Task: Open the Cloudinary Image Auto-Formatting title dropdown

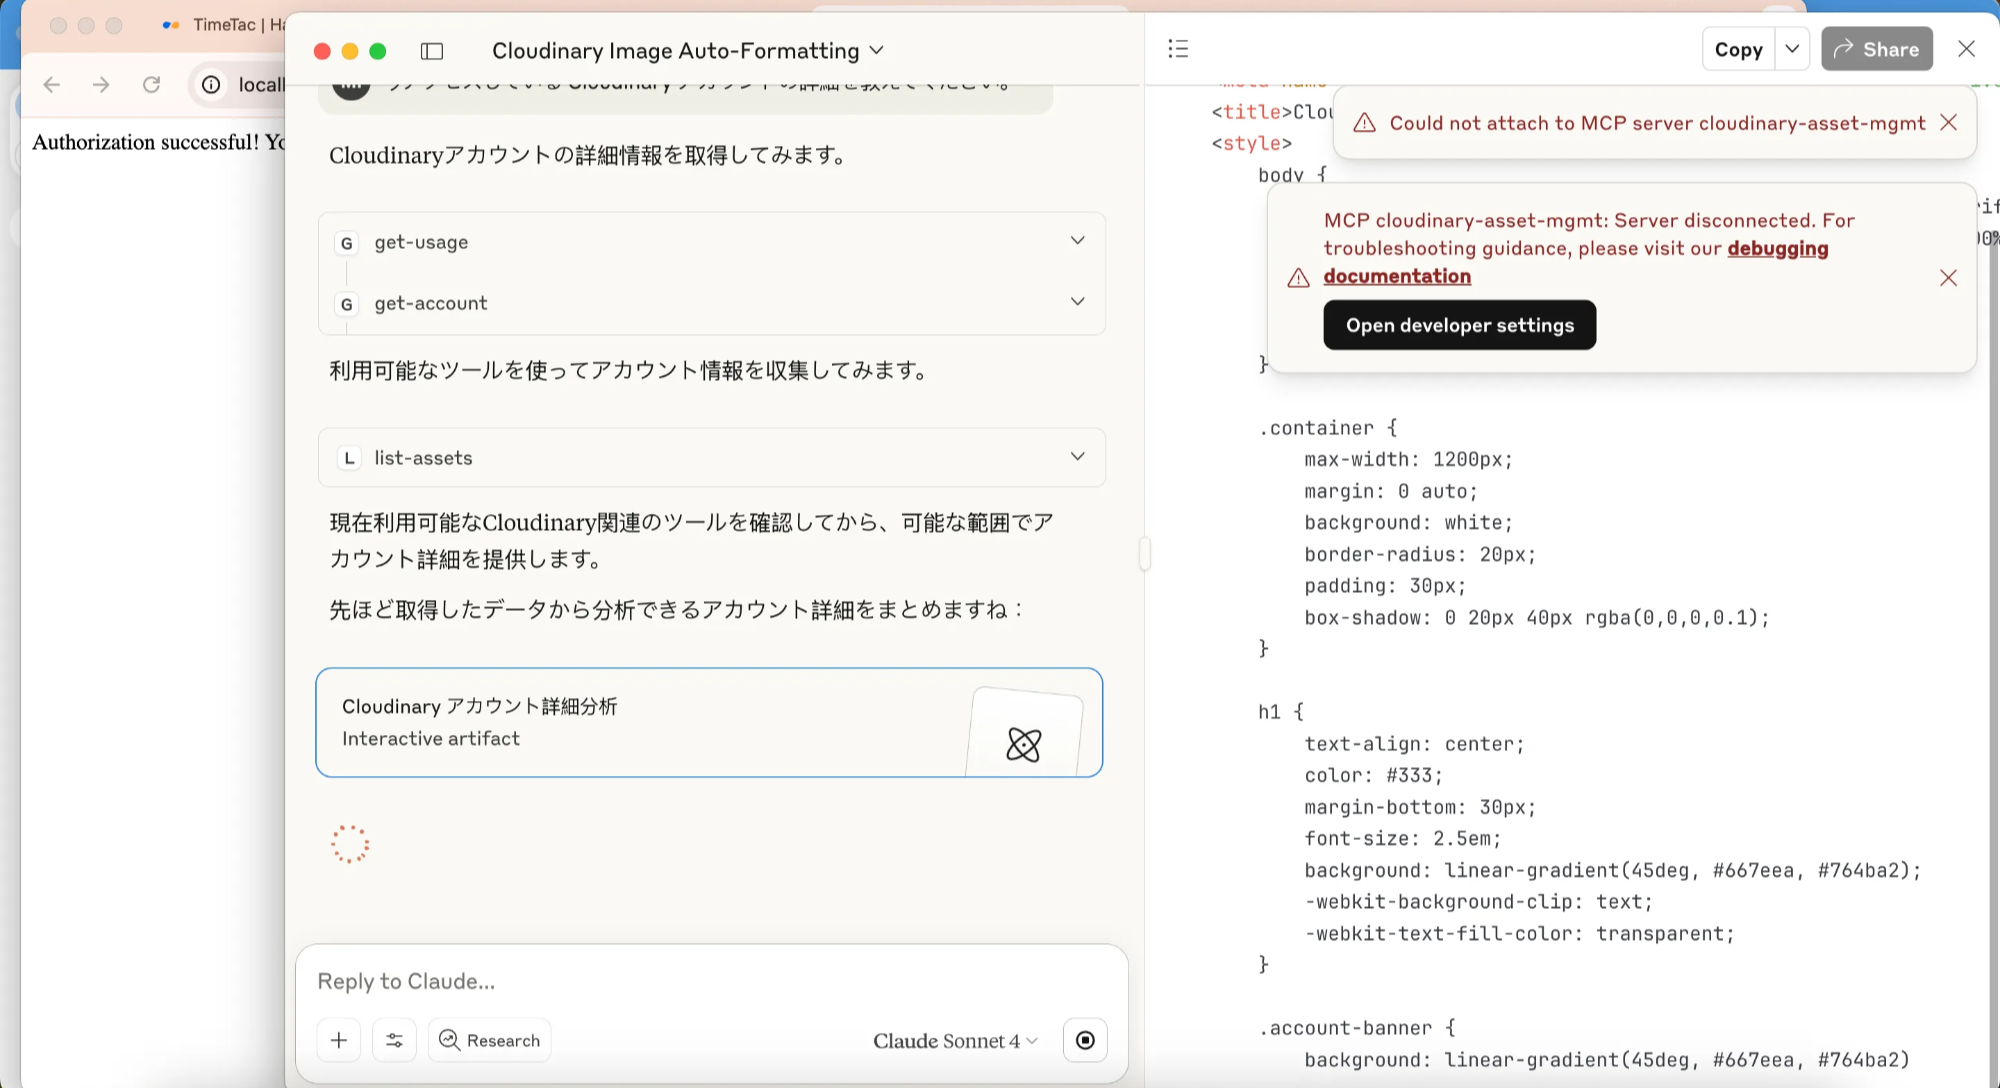Action: [688, 51]
